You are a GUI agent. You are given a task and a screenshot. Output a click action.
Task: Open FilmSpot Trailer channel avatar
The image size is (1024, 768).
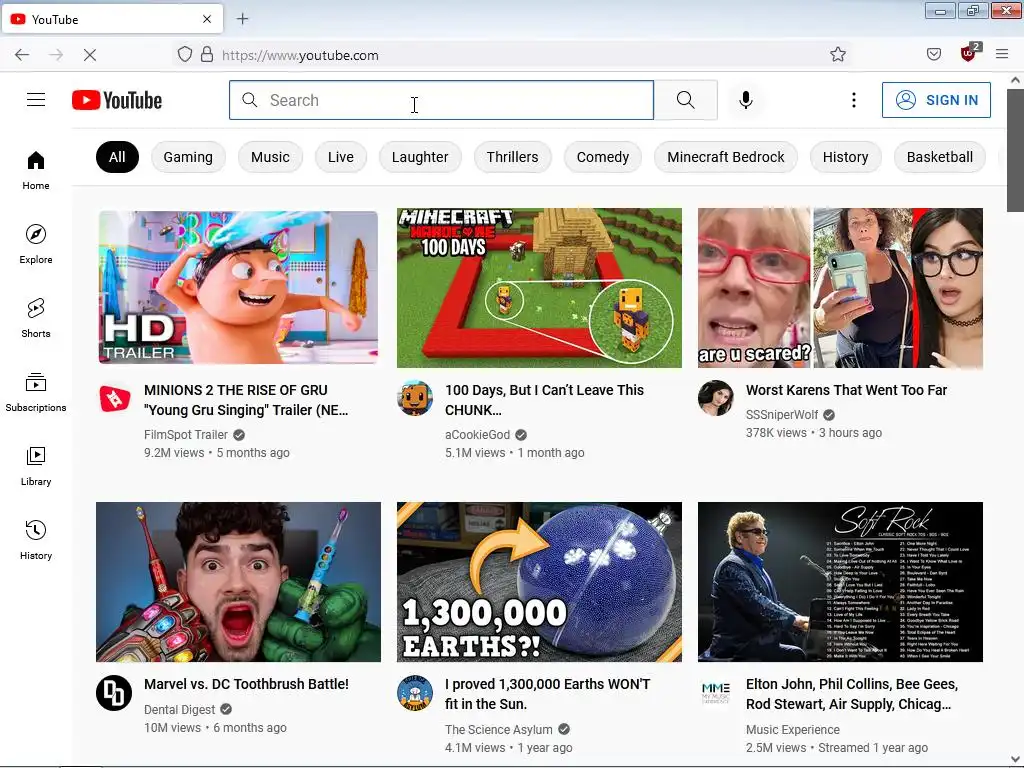pos(114,398)
